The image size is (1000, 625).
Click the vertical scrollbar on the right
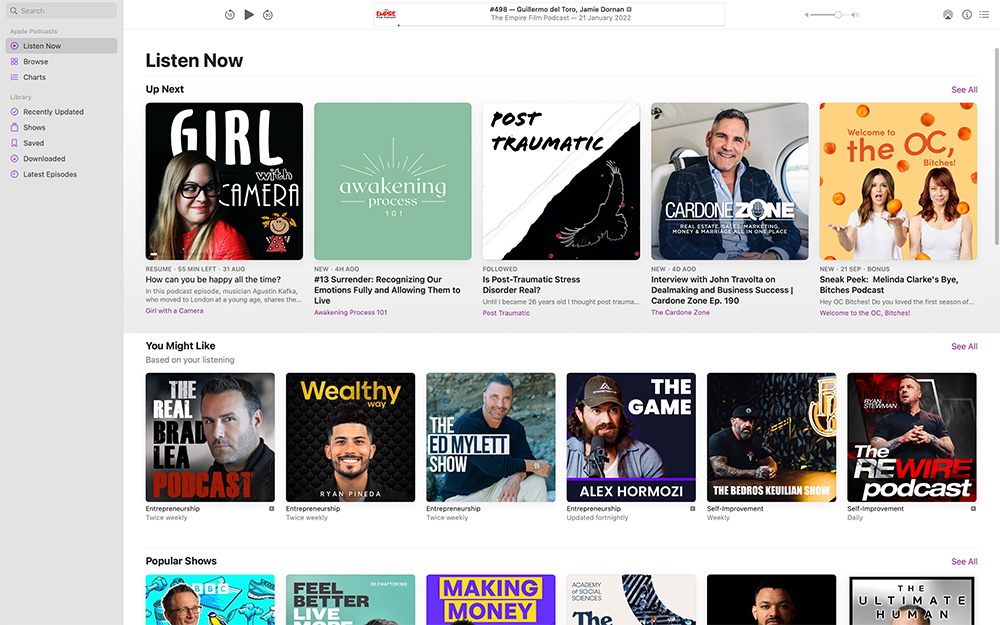pyautogui.click(x=997, y=146)
